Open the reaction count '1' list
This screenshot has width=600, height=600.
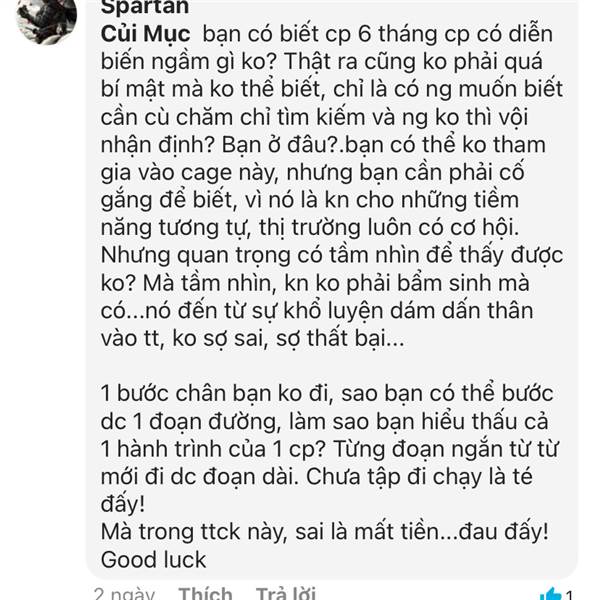click(569, 595)
